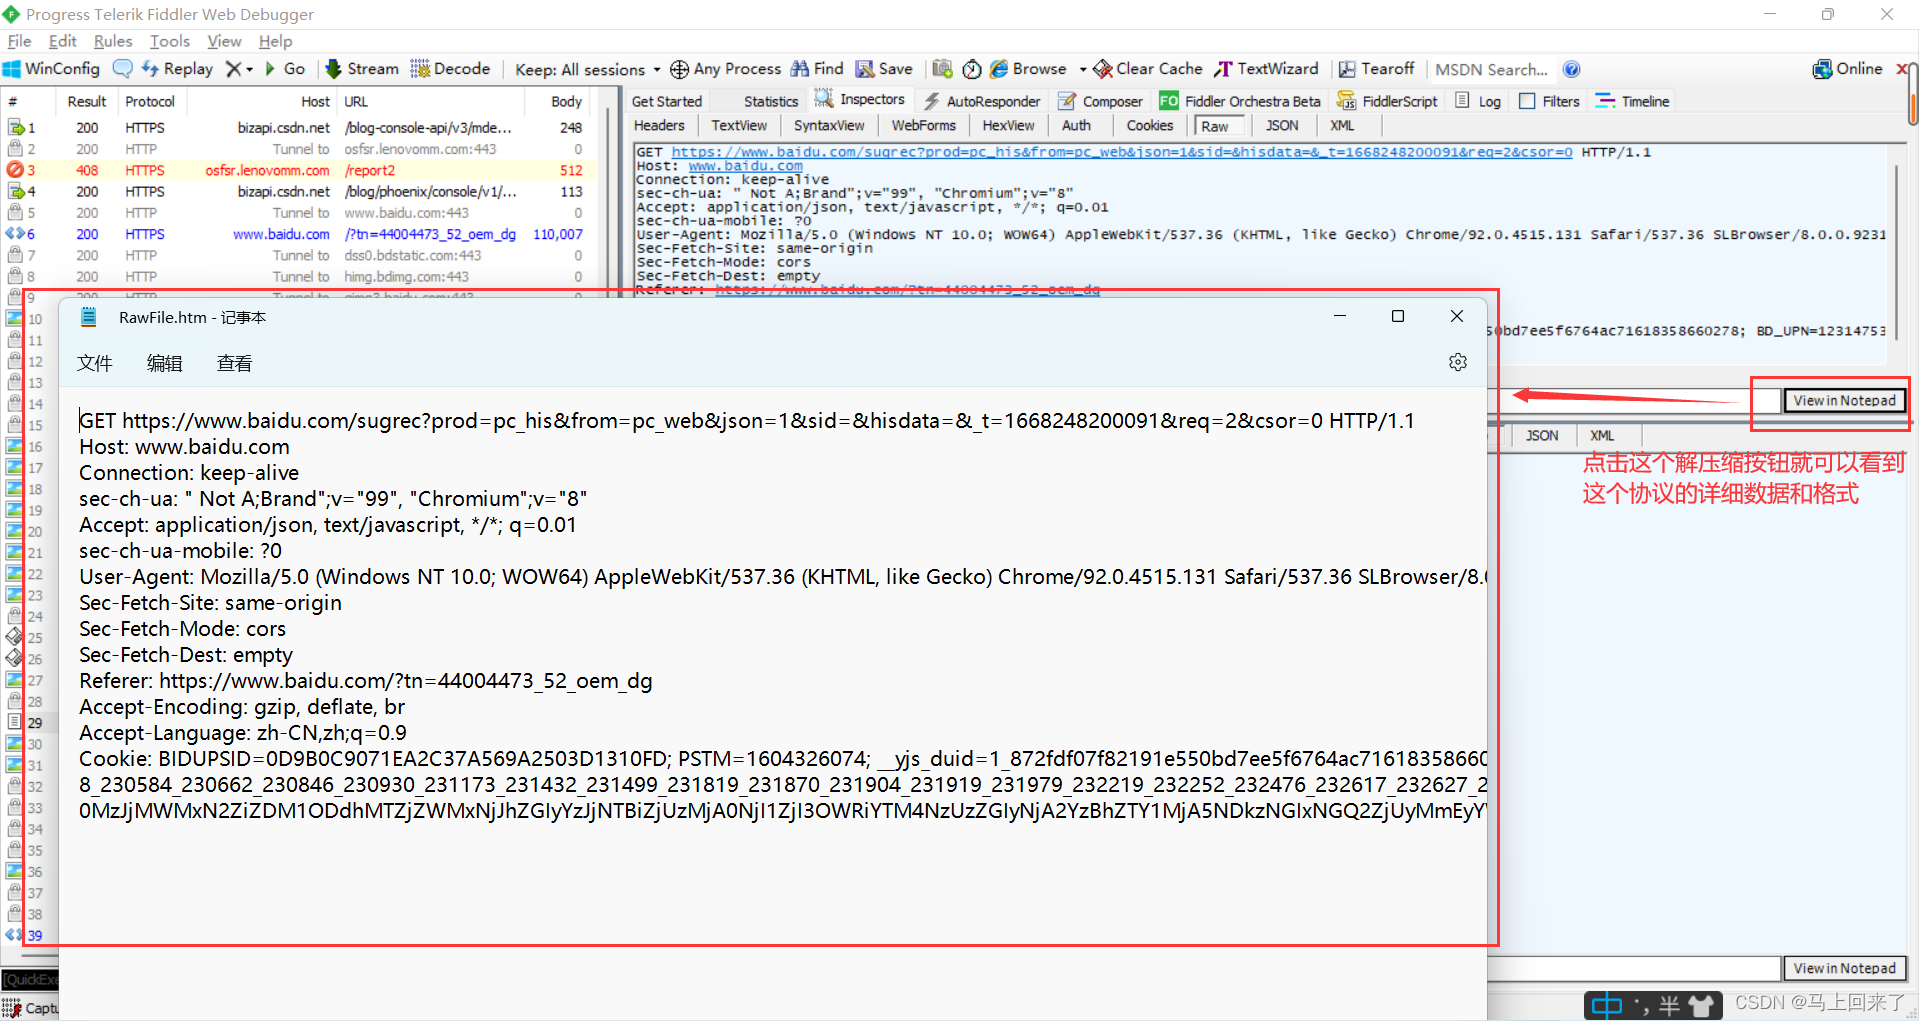Select the Headers request inspector

pos(659,126)
